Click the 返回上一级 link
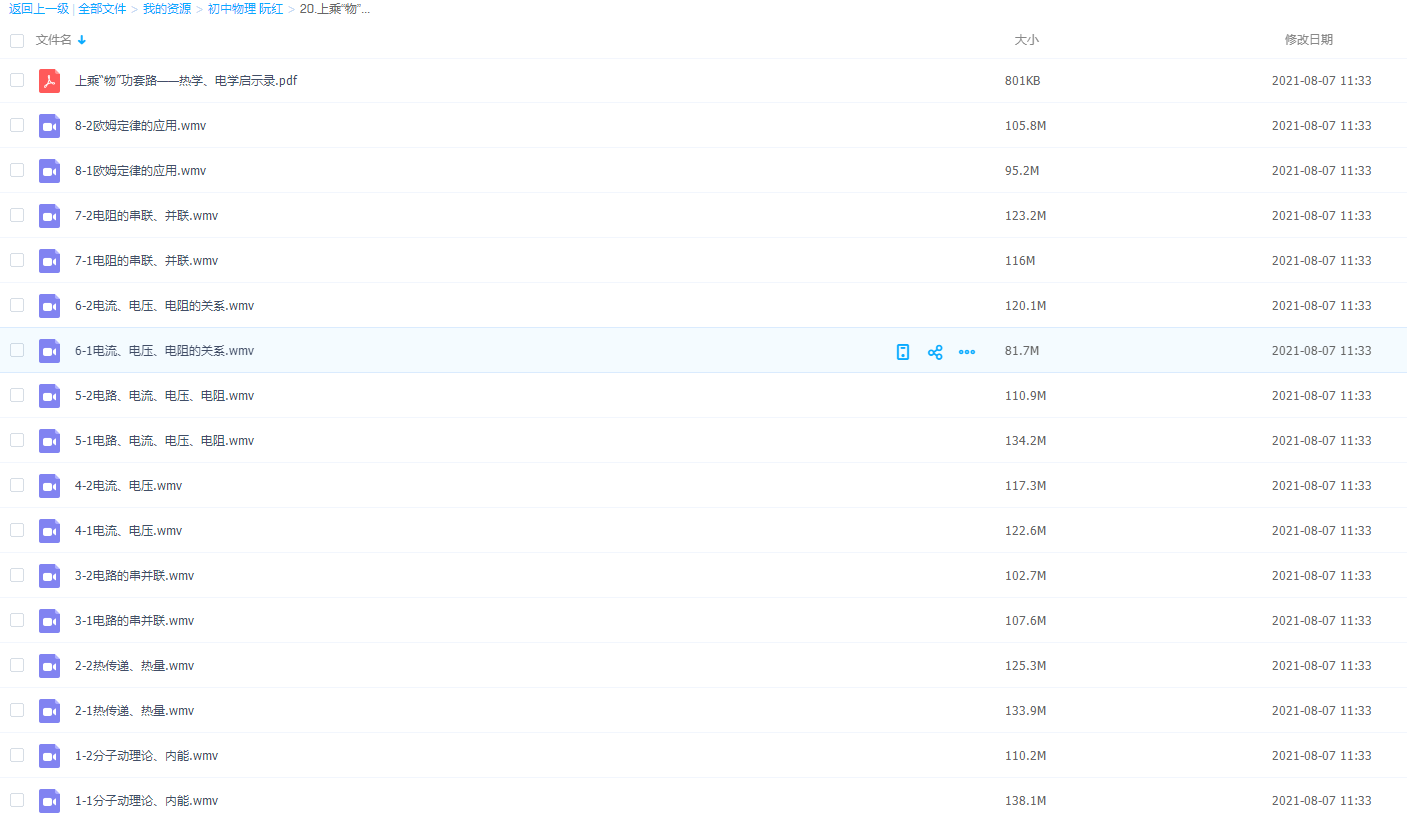 [38, 9]
